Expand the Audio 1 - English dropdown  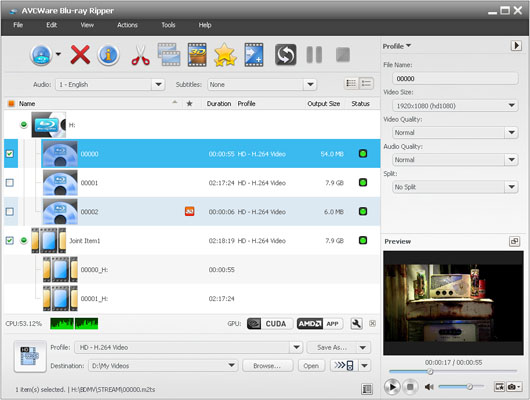click(110, 85)
